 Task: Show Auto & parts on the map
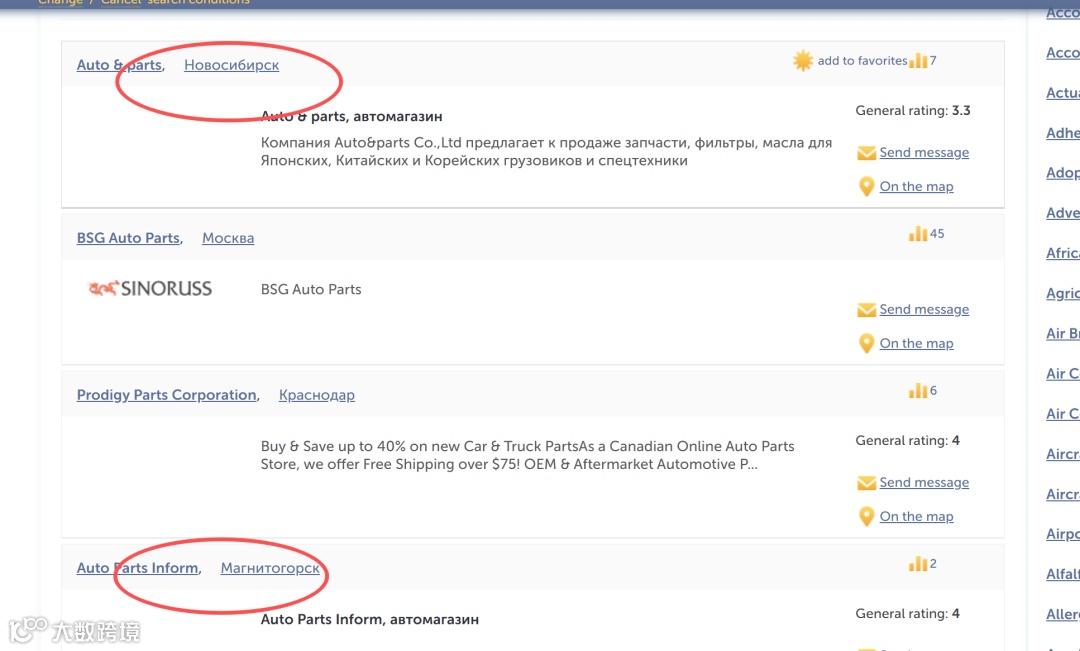[916, 186]
